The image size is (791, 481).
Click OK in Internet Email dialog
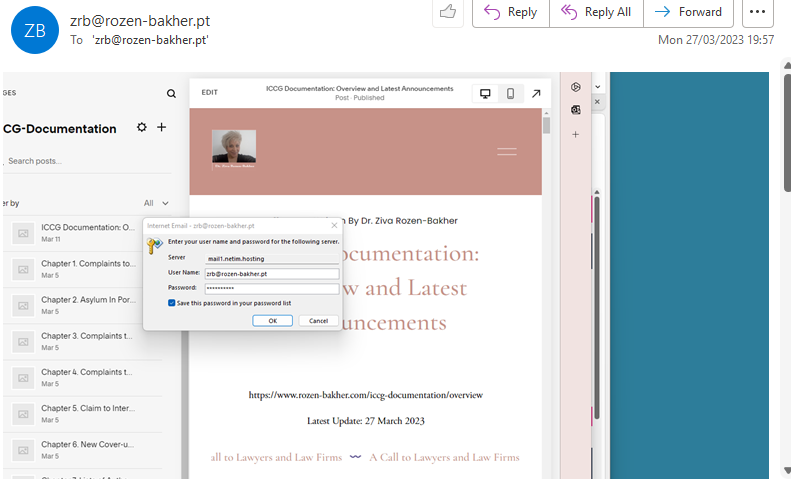coord(272,321)
